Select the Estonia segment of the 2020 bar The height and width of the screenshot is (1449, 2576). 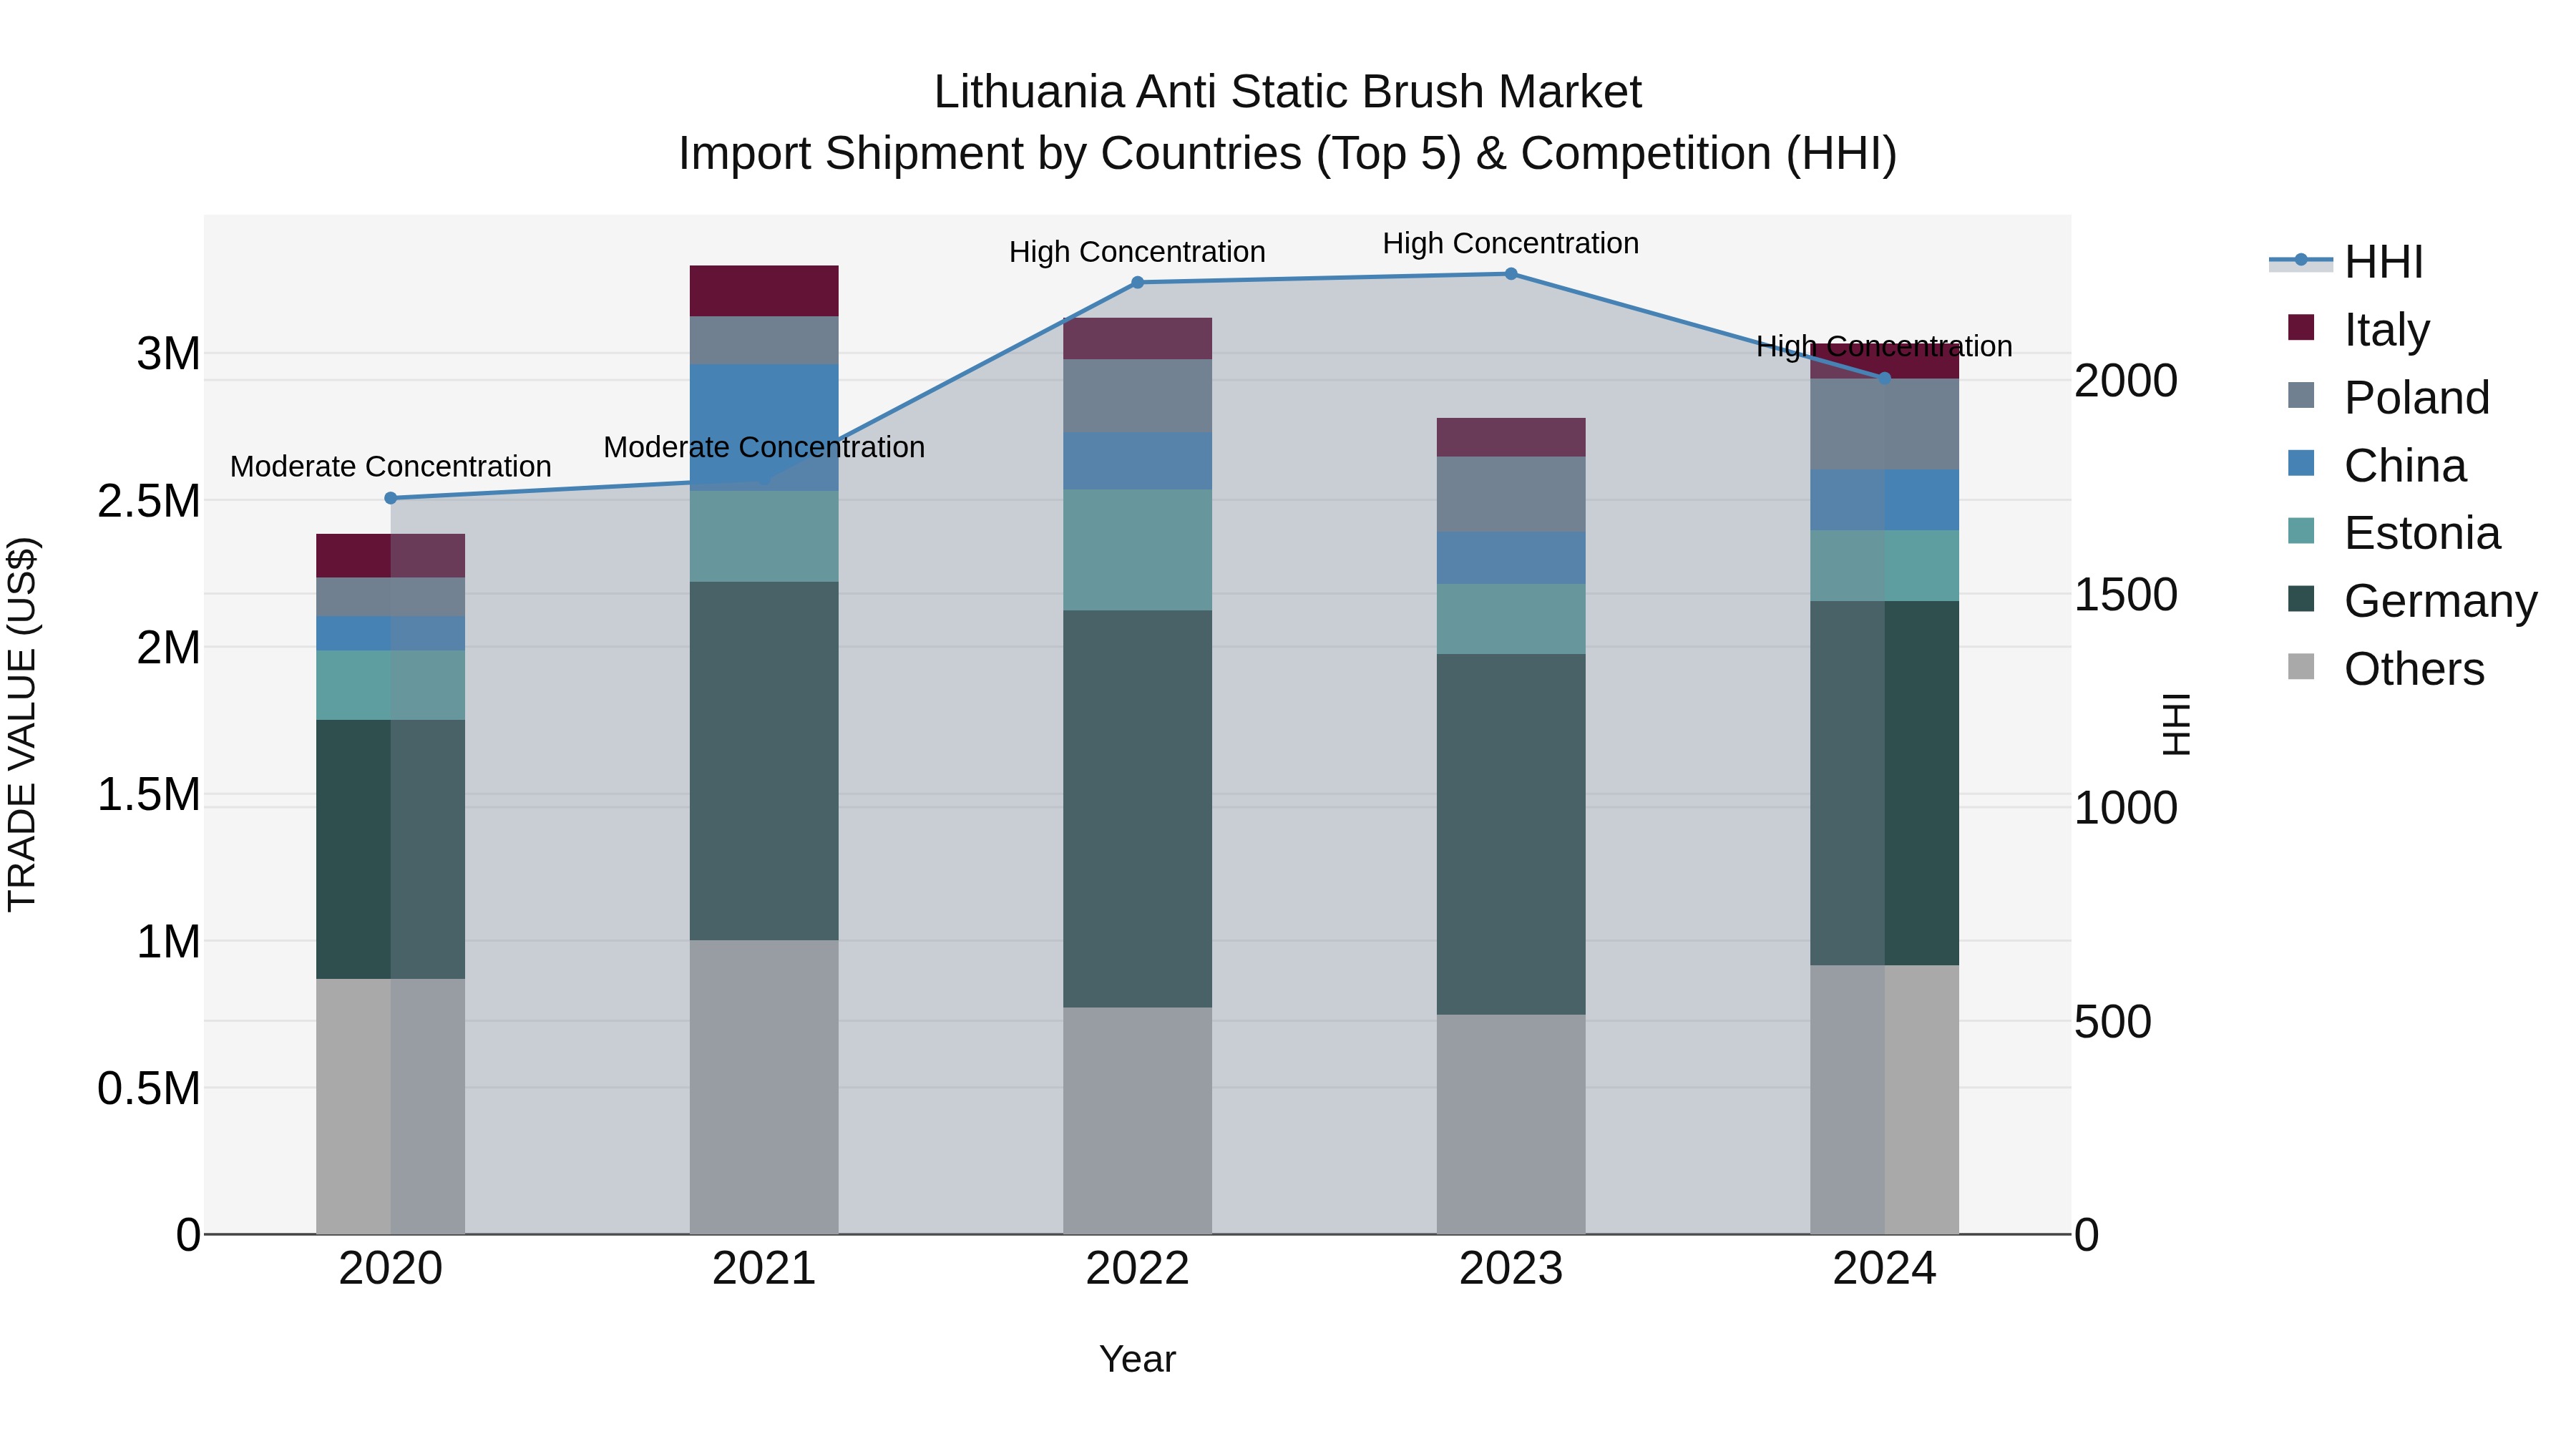391,685
